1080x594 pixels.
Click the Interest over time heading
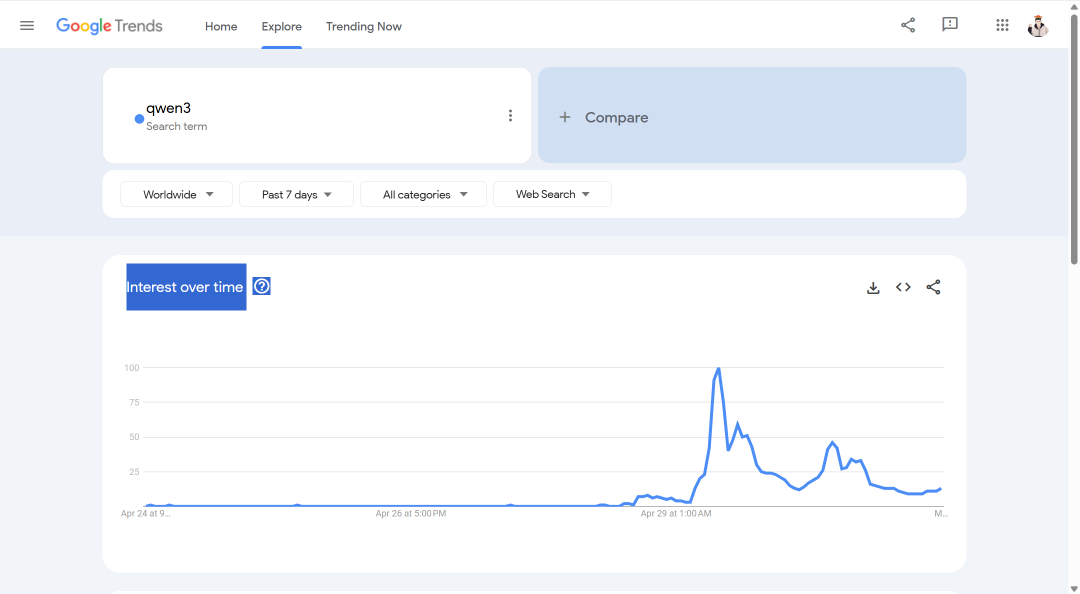click(x=186, y=287)
